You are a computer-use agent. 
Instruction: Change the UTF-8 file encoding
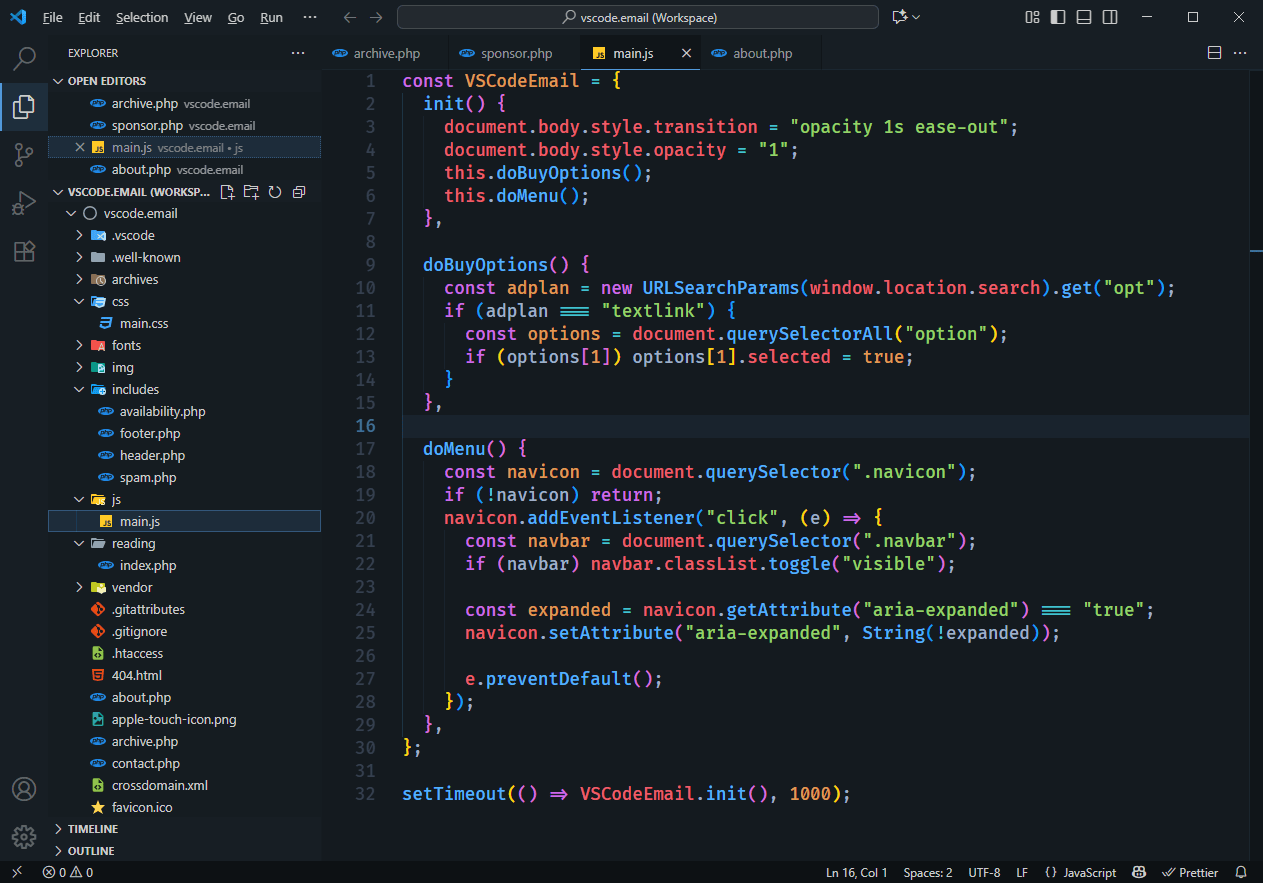pyautogui.click(x=984, y=872)
